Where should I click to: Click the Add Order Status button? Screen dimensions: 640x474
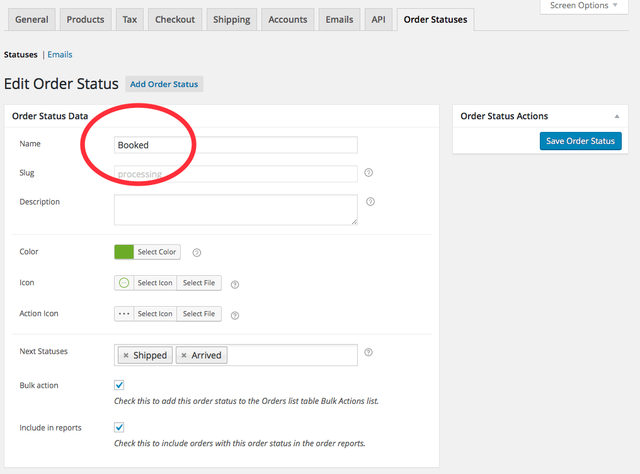click(x=164, y=84)
